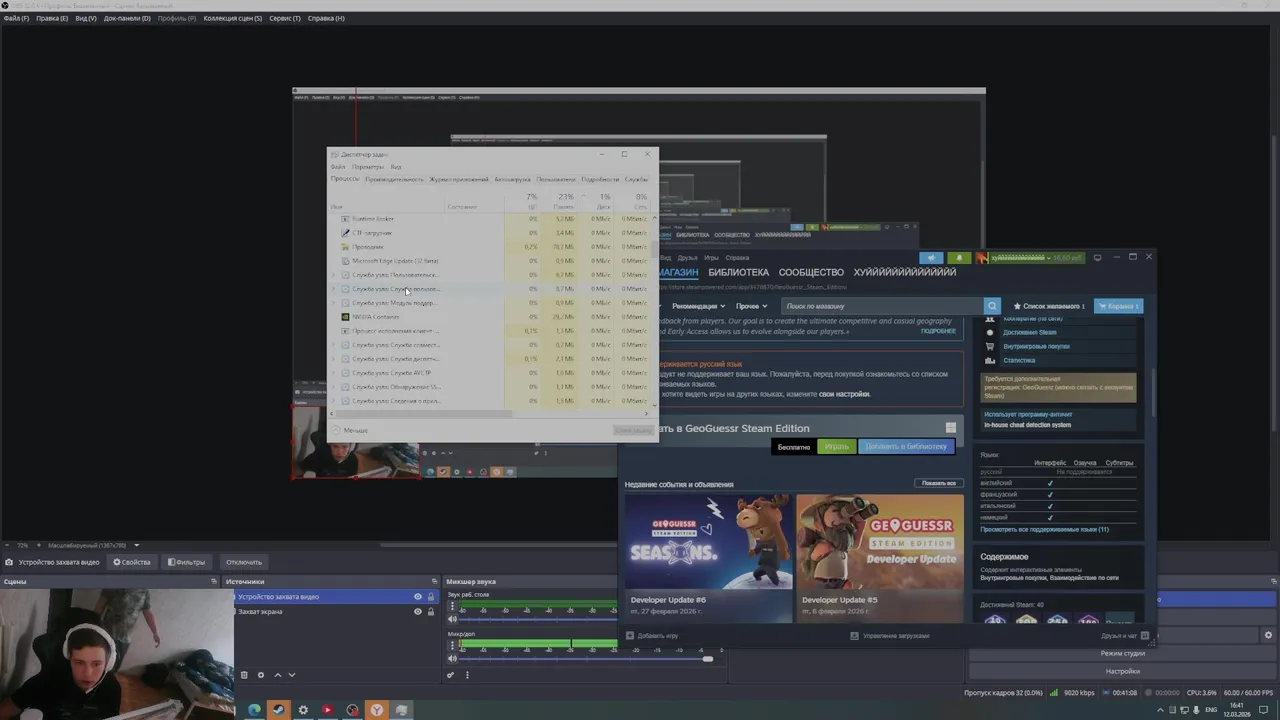Click the Режим студии button
This screenshot has width=1280, height=720.
1123,653
